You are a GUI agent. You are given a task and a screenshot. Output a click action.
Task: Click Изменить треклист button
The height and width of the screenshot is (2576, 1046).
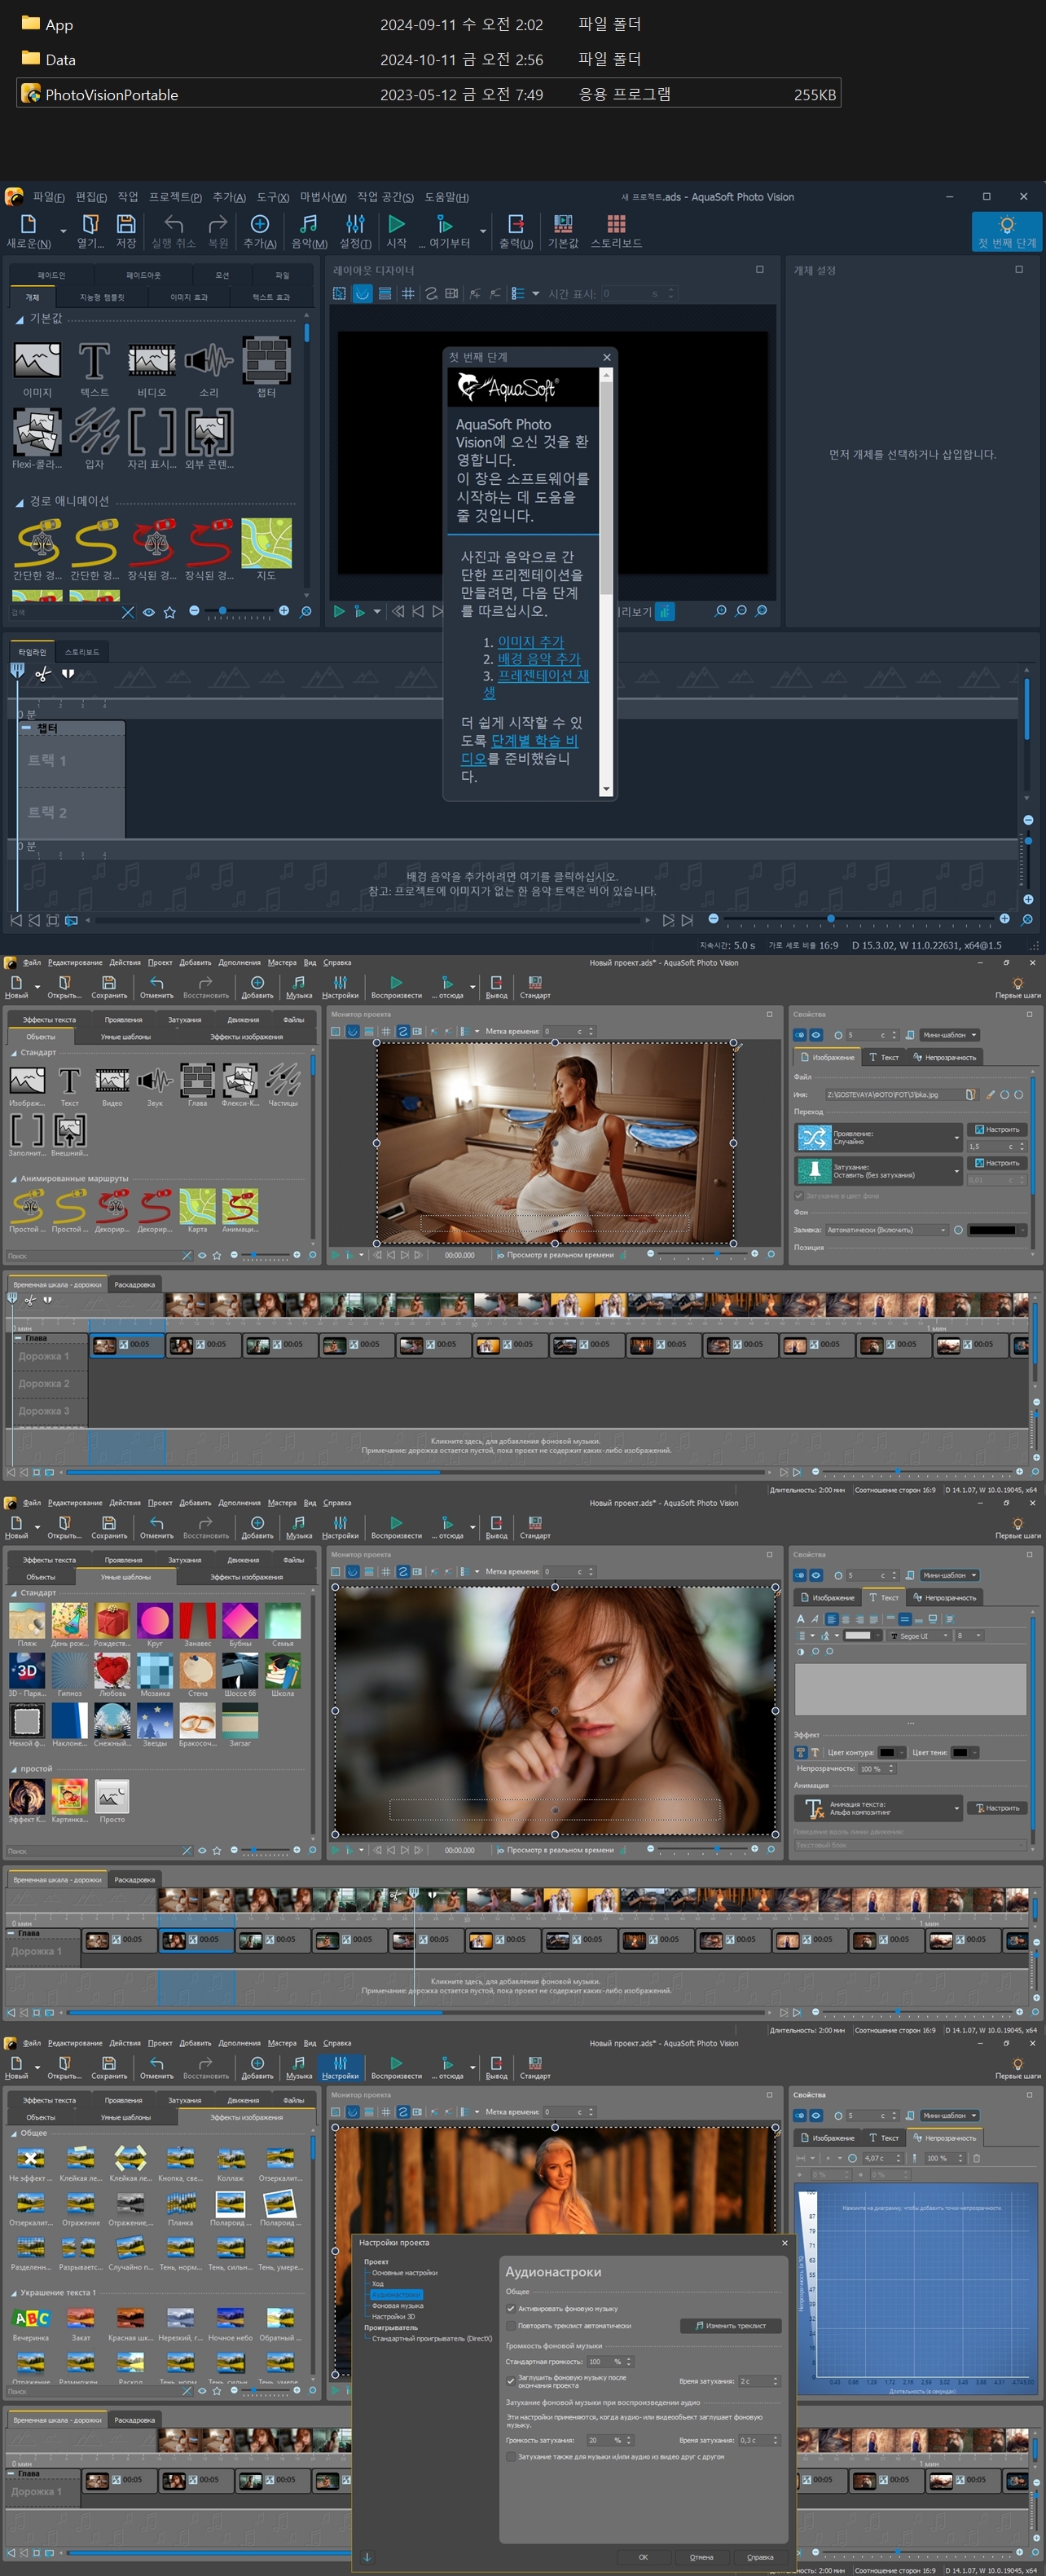tap(730, 2326)
